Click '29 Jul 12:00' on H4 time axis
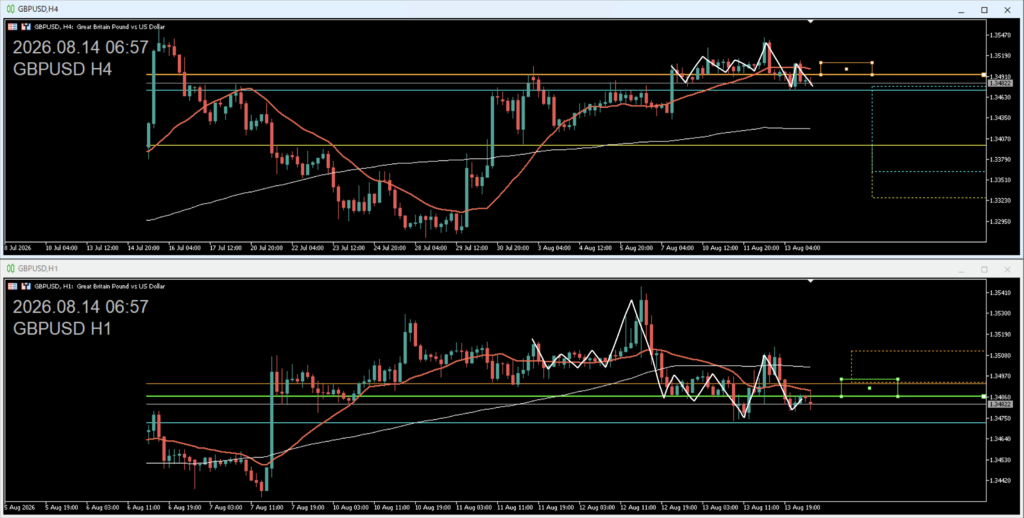Viewport: 1024px width, 518px height. coord(472,248)
